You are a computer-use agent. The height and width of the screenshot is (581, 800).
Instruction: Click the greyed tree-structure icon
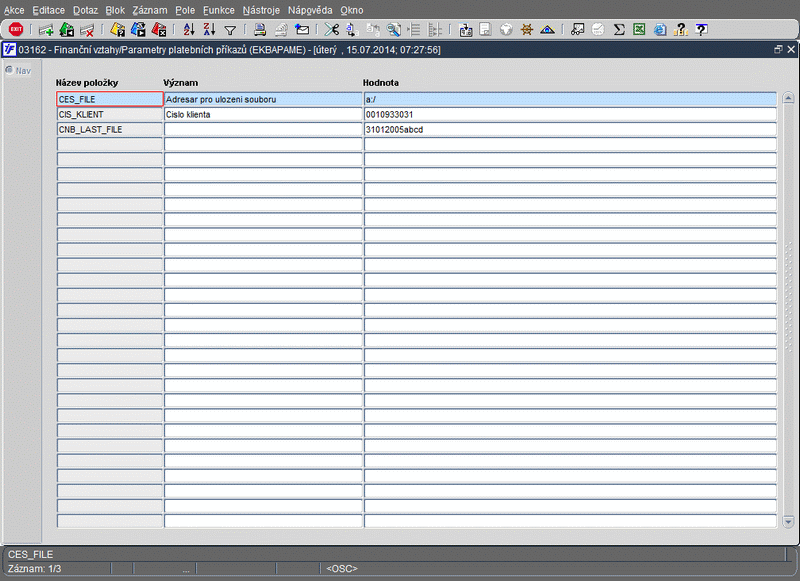point(435,30)
